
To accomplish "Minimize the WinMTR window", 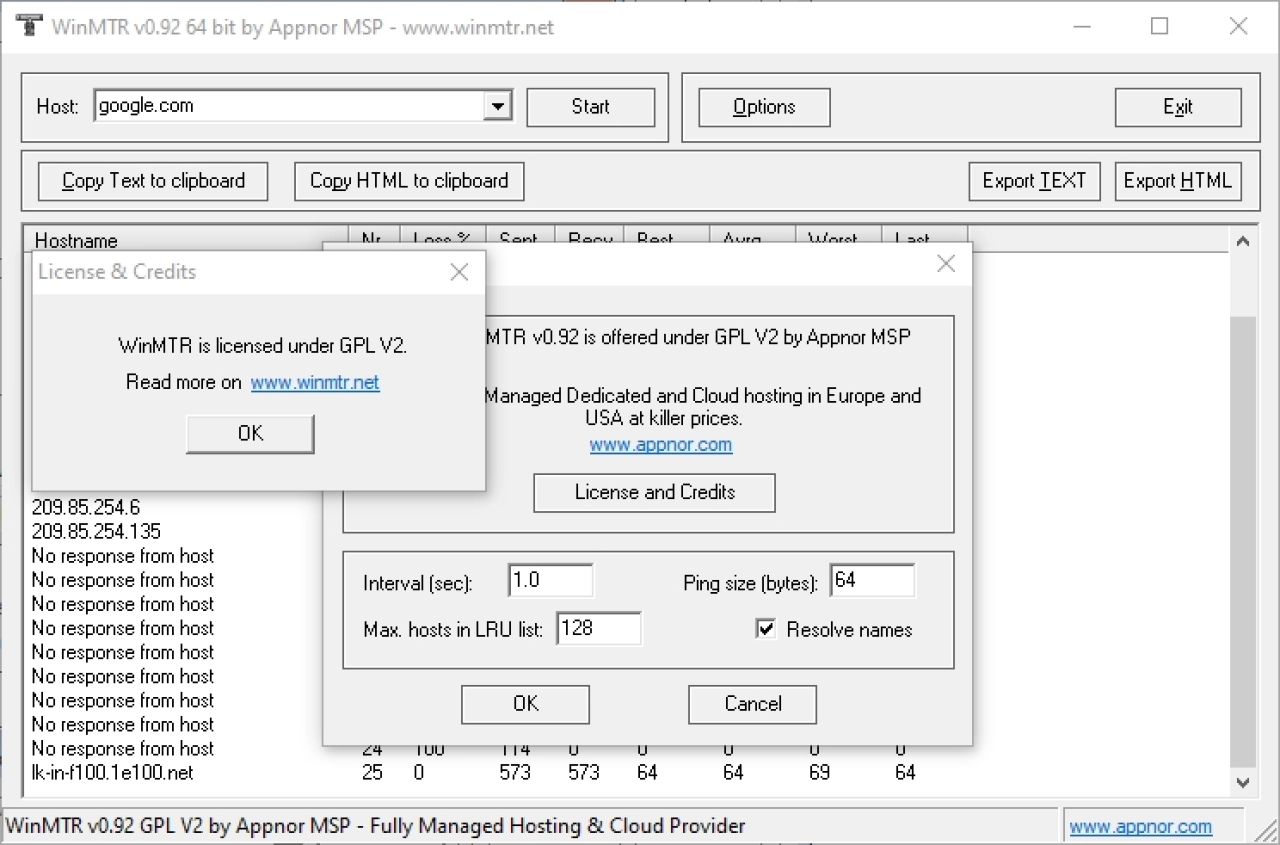I will pyautogui.click(x=1081, y=27).
